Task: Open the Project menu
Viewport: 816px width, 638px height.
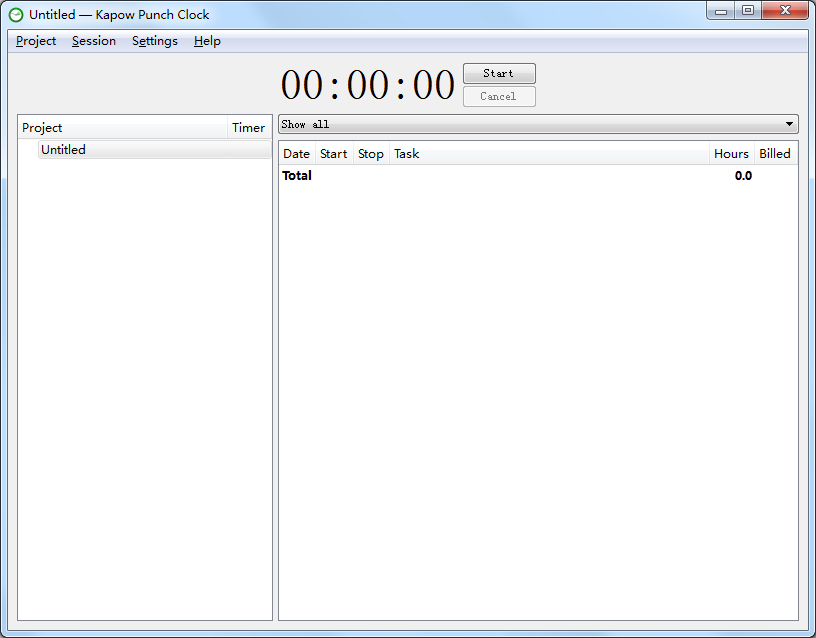Action: pos(36,41)
